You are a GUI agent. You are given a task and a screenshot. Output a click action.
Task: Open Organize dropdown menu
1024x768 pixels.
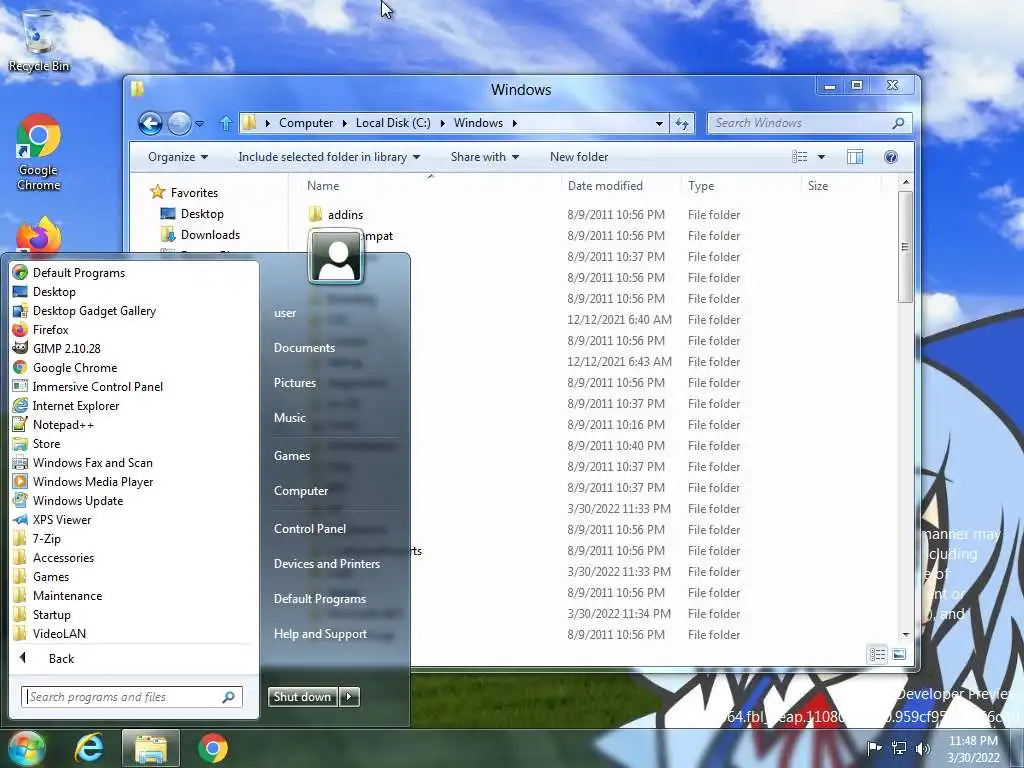[x=178, y=157]
